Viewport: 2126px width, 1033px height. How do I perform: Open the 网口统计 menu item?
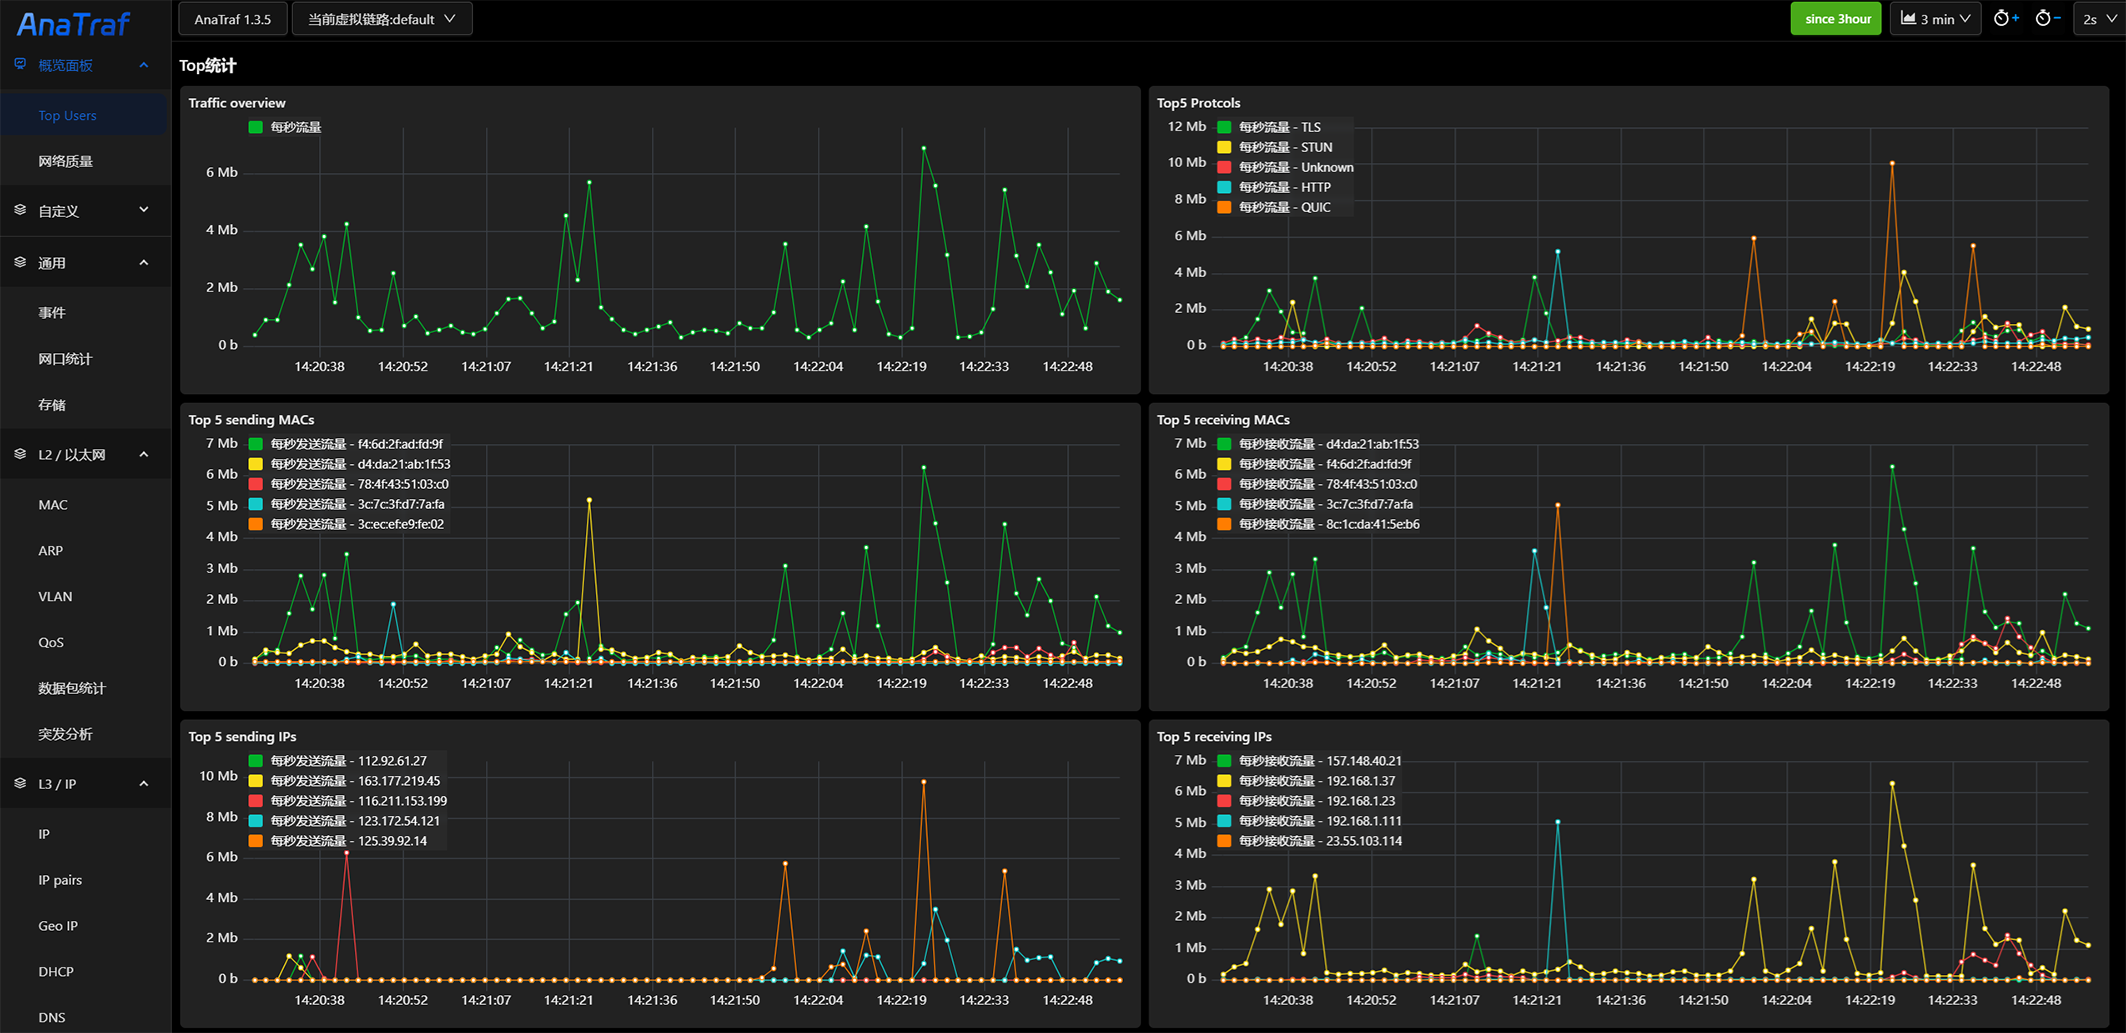[x=85, y=359]
